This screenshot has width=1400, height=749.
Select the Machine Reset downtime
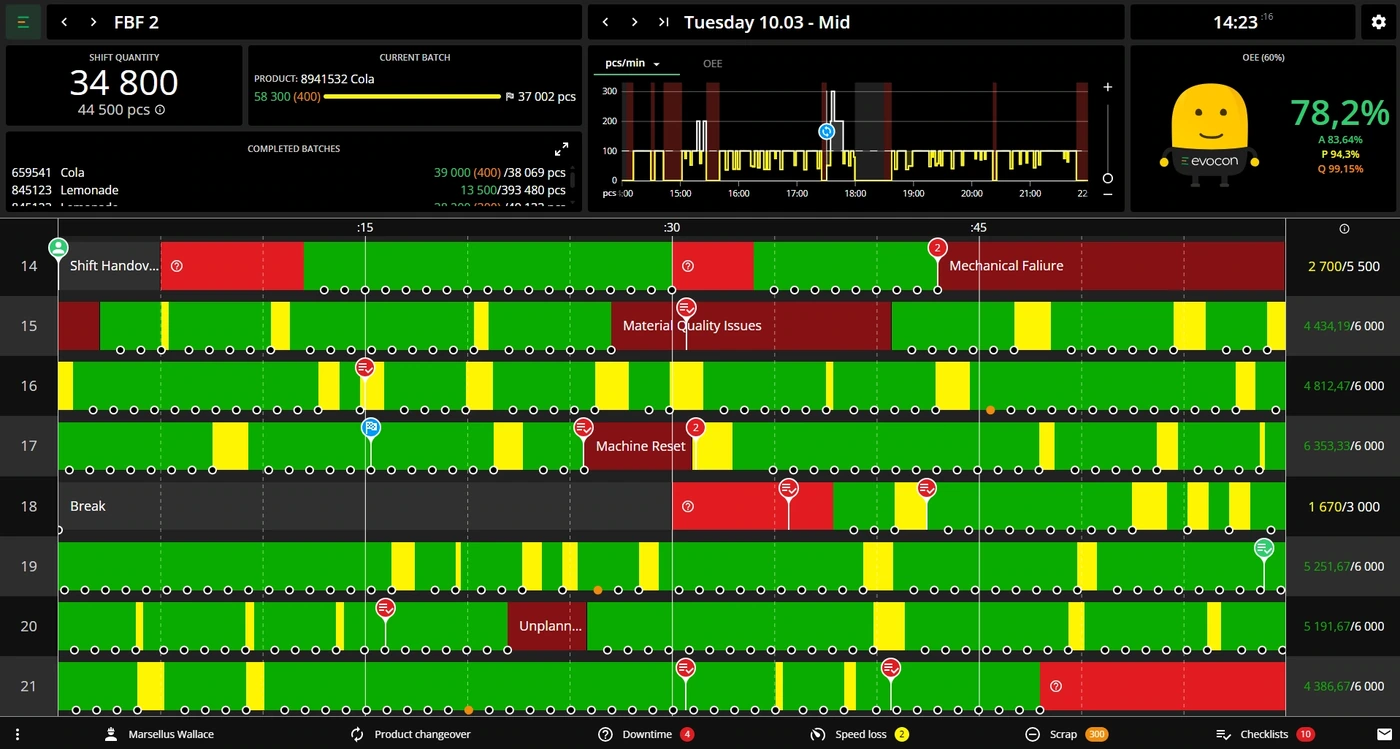pyautogui.click(x=637, y=446)
